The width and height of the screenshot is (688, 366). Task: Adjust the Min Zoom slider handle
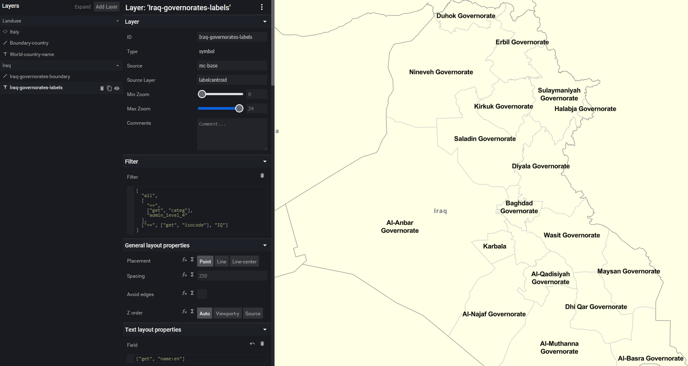point(202,94)
